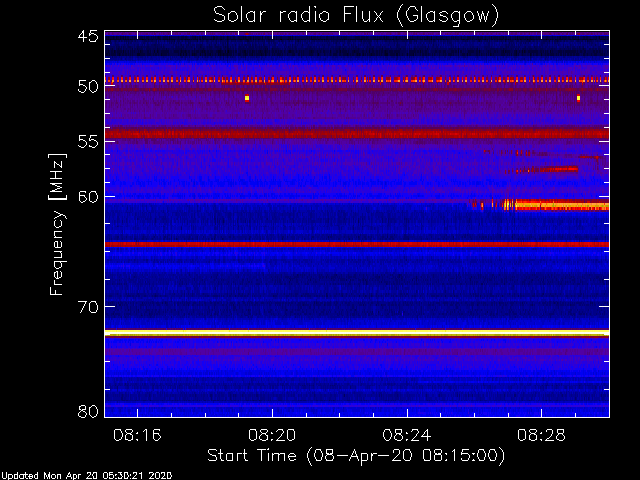Click the 'Frequency [MHz]' axis label

(57, 224)
